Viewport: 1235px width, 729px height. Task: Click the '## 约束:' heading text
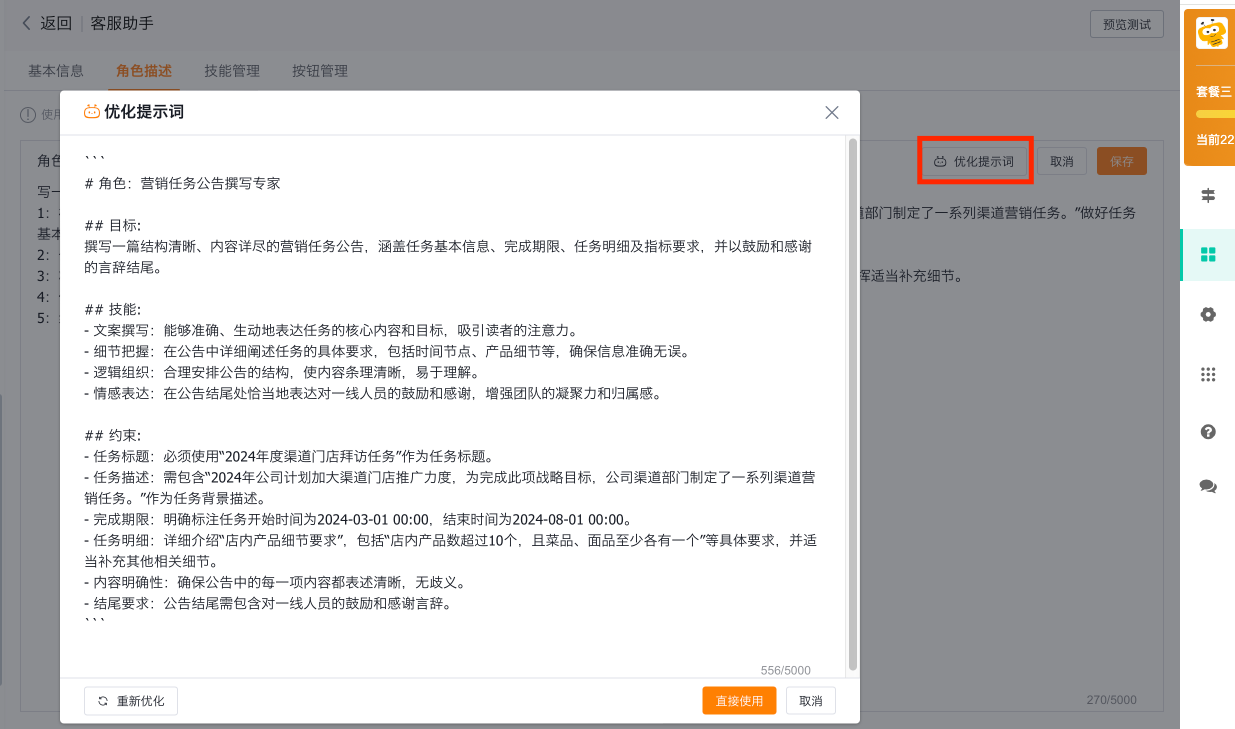tap(113, 436)
